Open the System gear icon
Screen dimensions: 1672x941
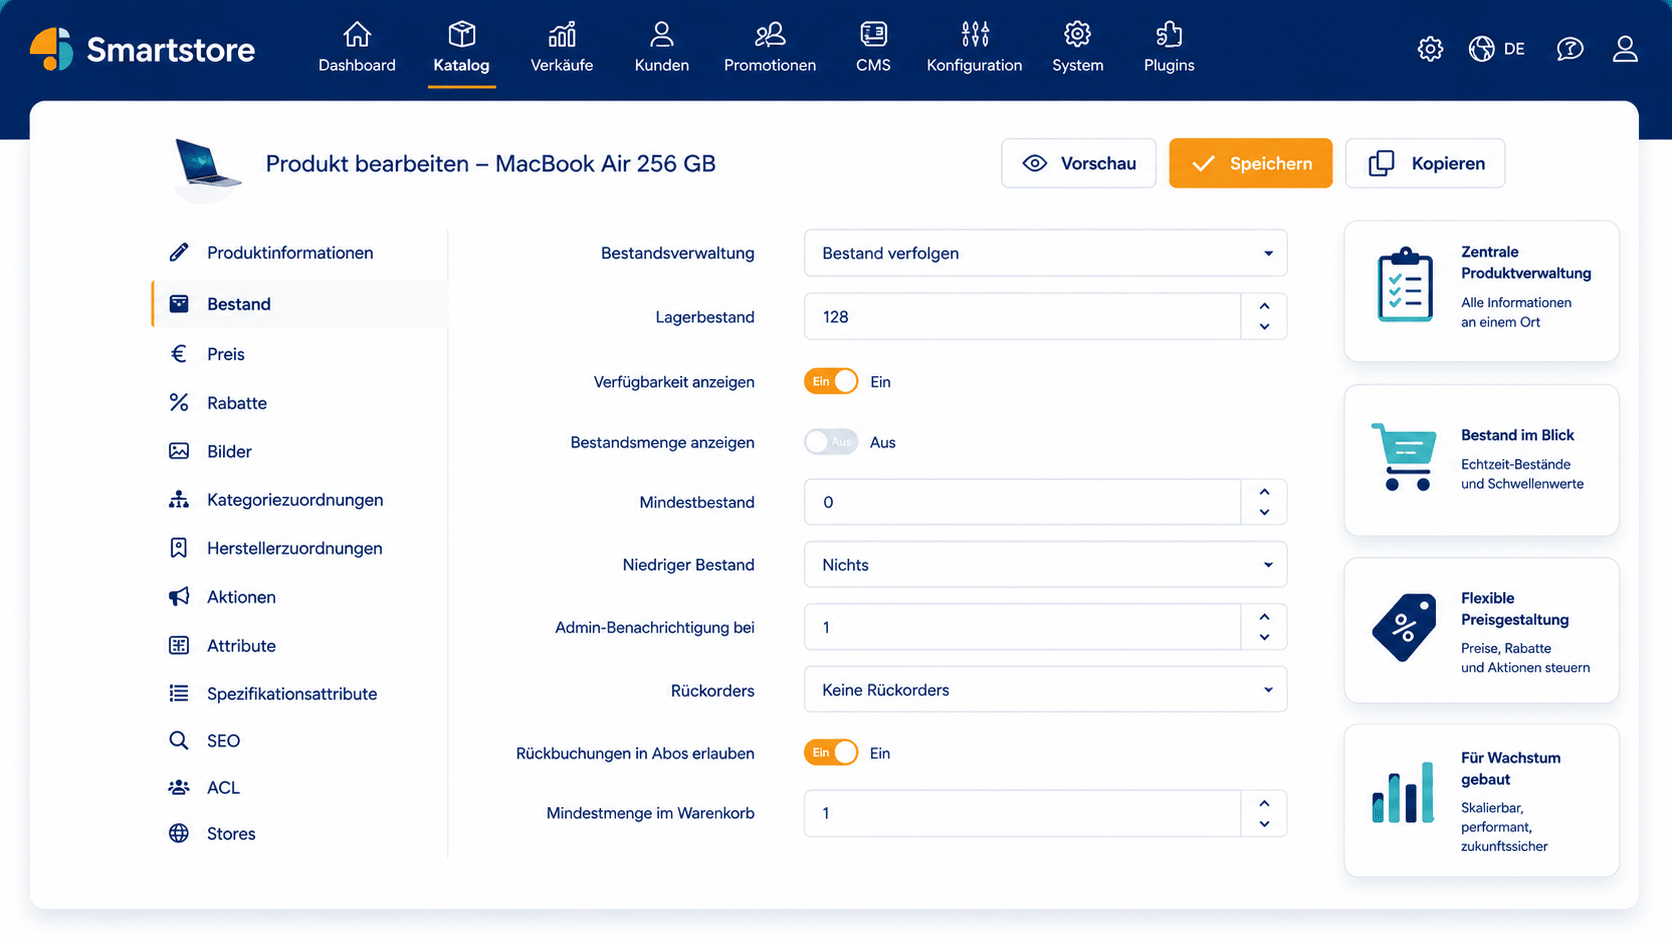1077,35
